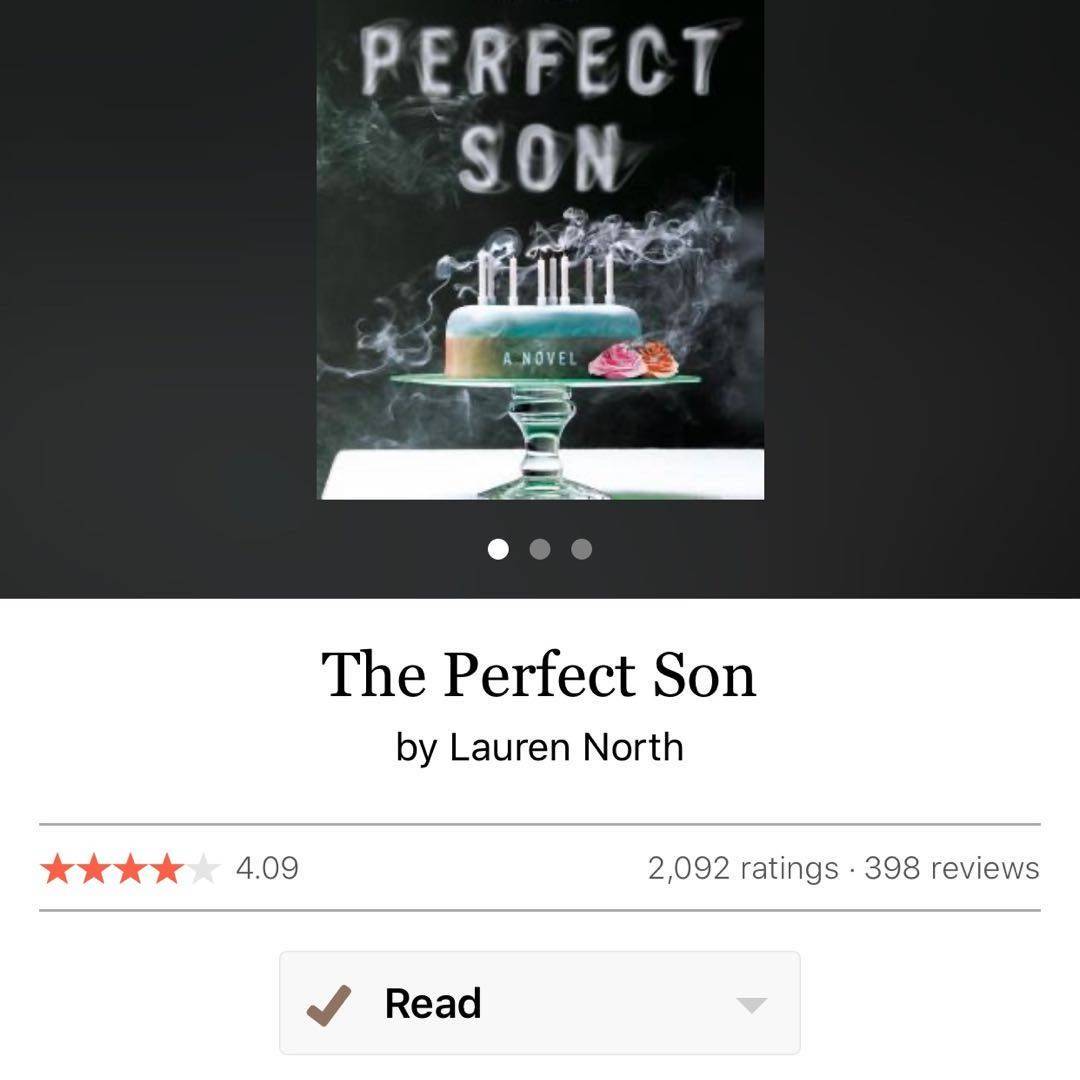Open author Lauren North's page
Screen dimensions: 1080x1080
point(566,747)
